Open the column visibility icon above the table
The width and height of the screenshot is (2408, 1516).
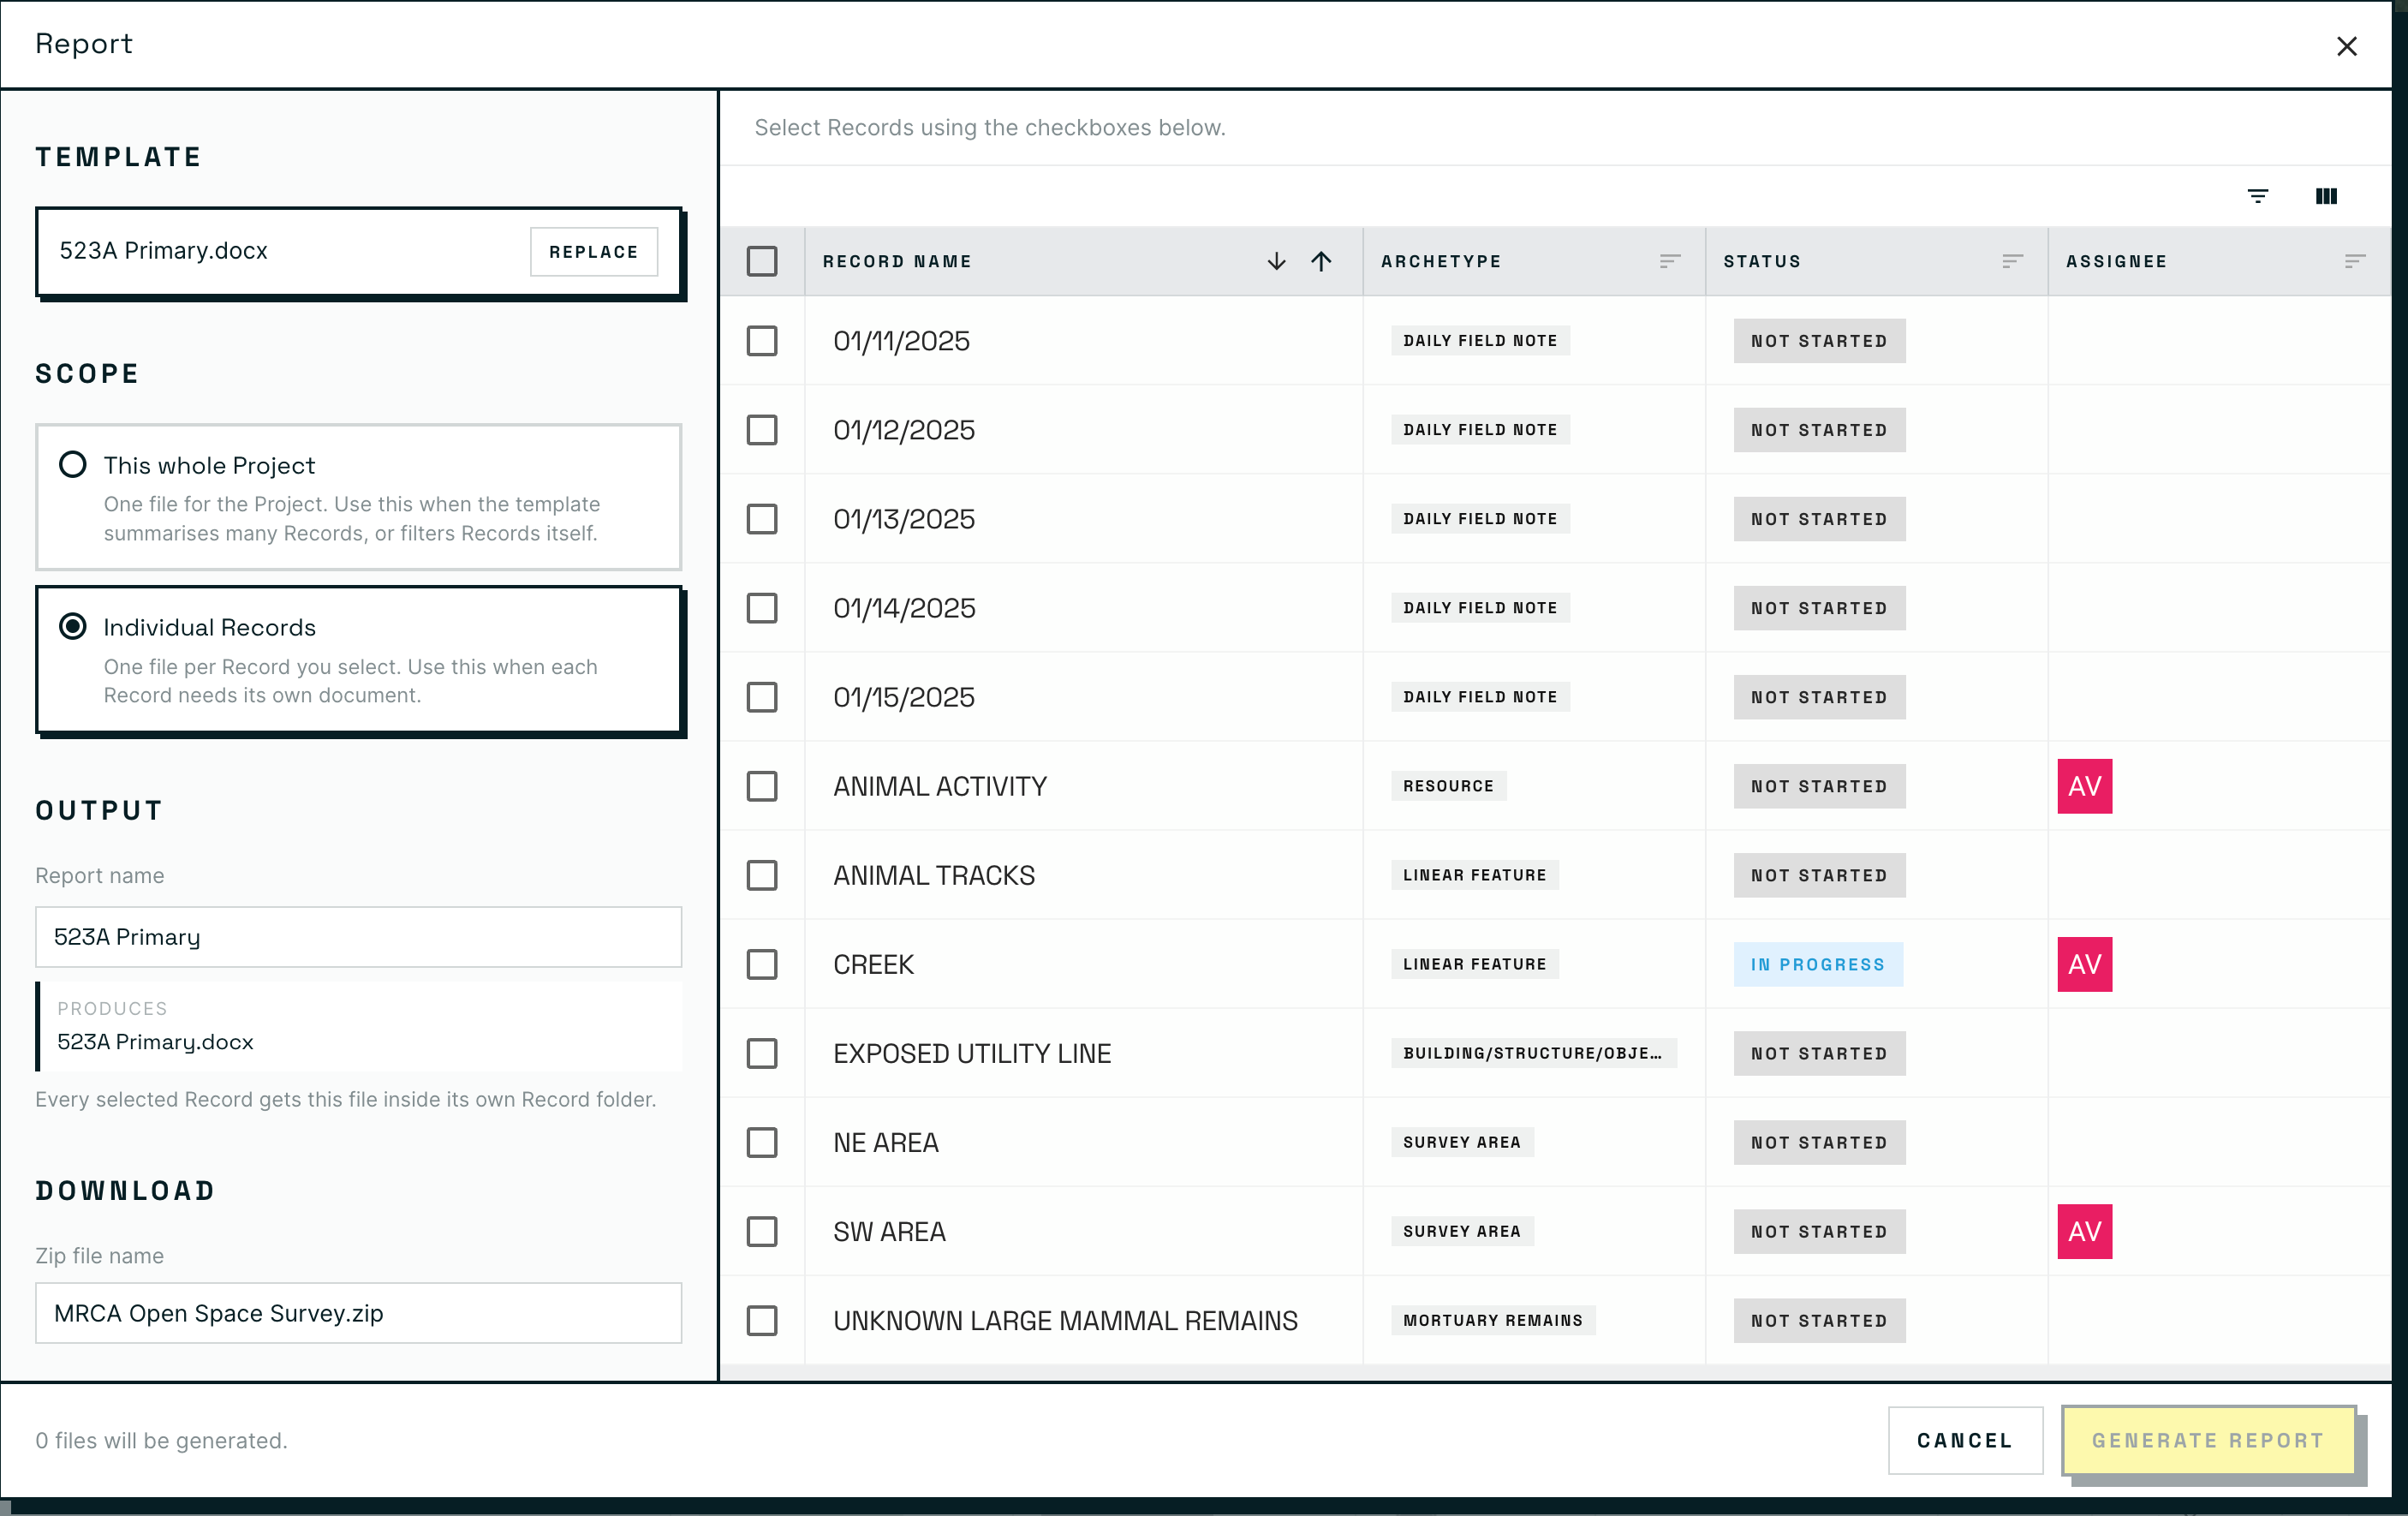(2326, 196)
